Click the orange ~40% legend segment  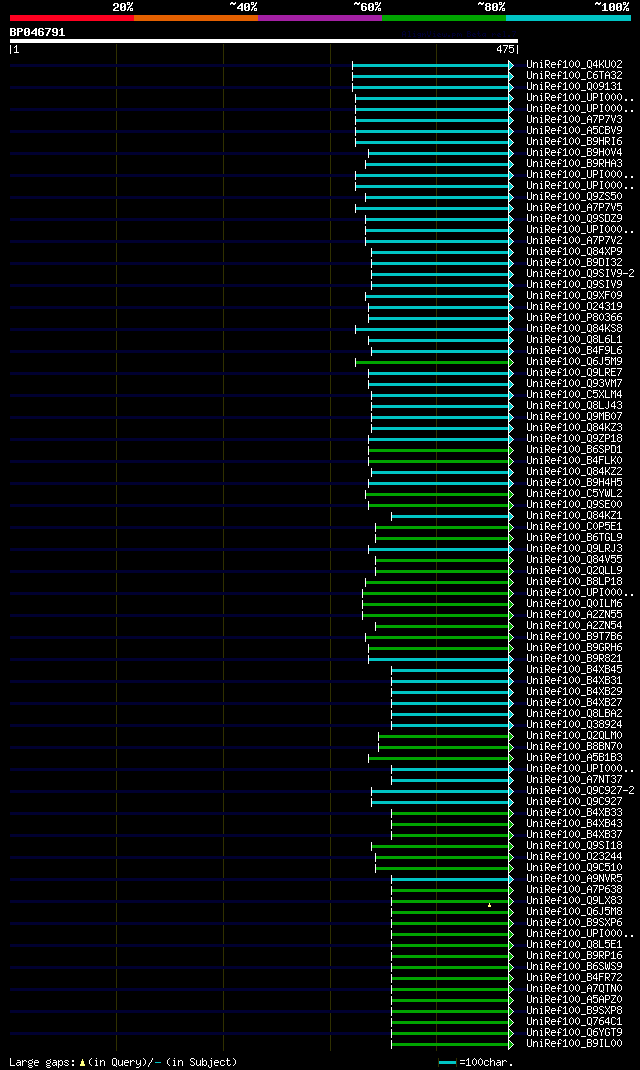196,18
